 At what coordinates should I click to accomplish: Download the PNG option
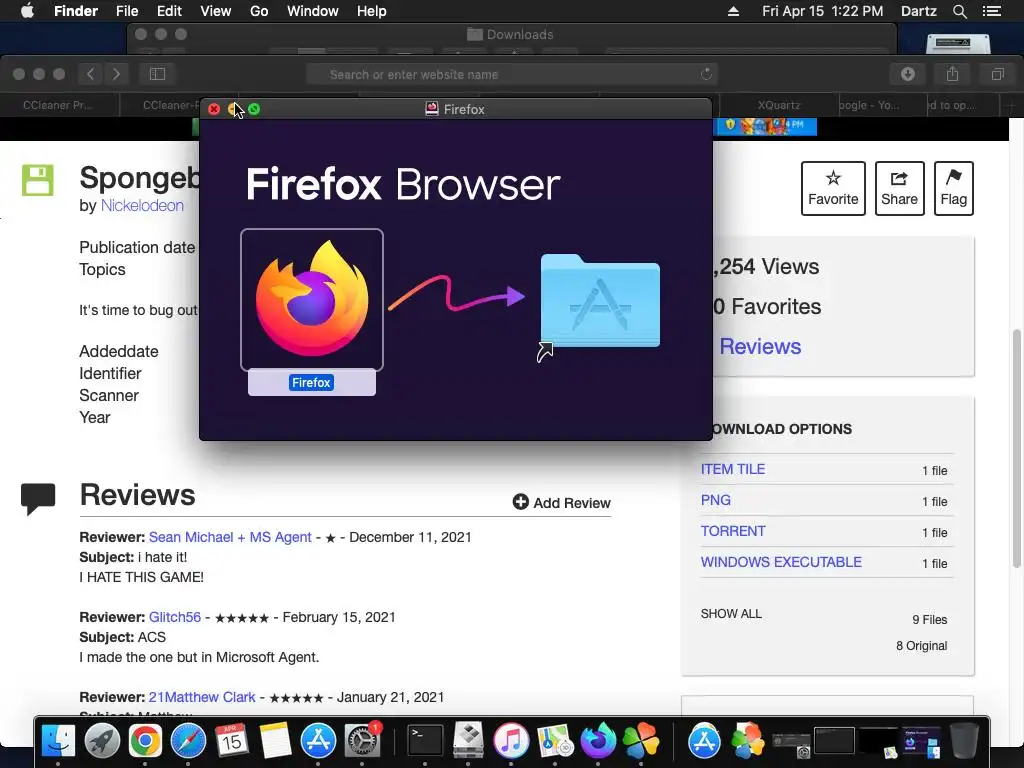click(x=716, y=500)
